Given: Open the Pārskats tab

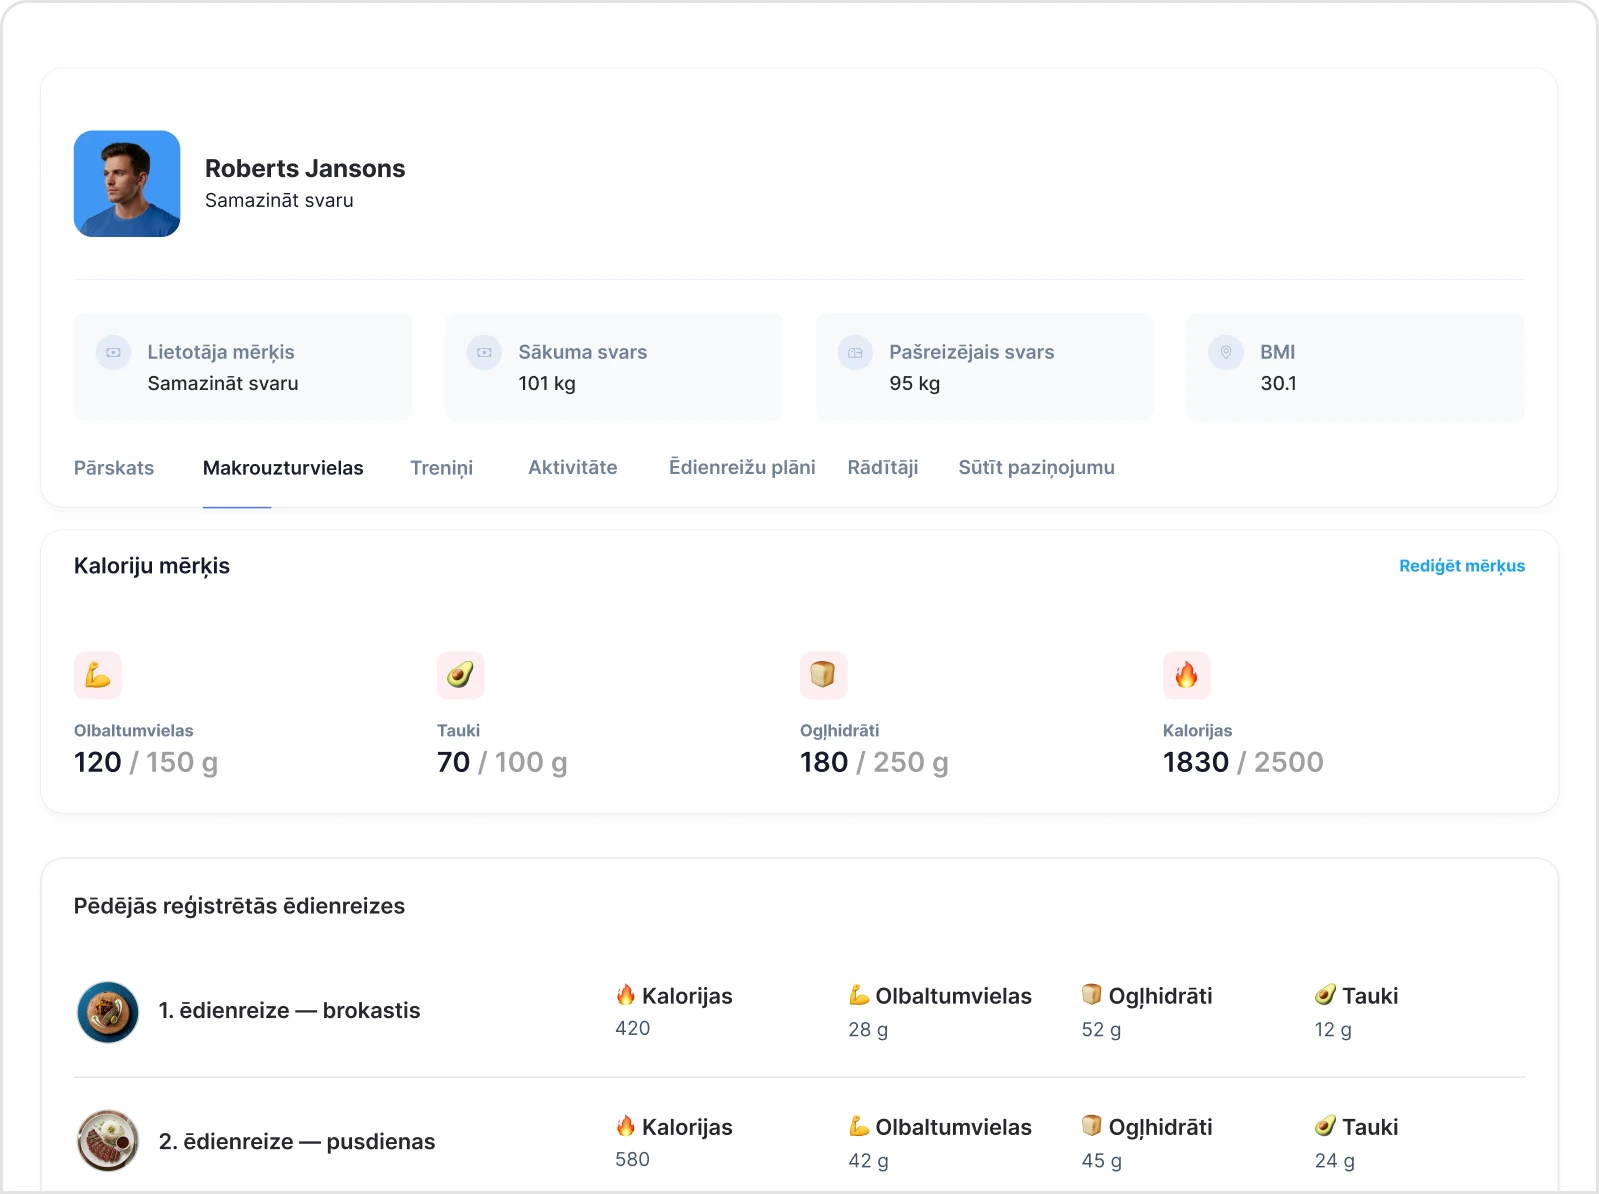Looking at the screenshot, I should click(114, 468).
